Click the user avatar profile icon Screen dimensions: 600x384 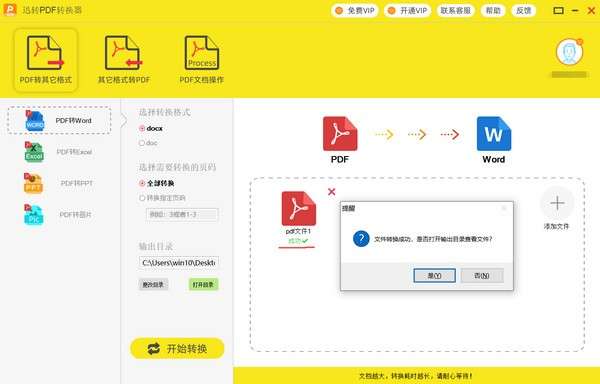tap(569, 52)
